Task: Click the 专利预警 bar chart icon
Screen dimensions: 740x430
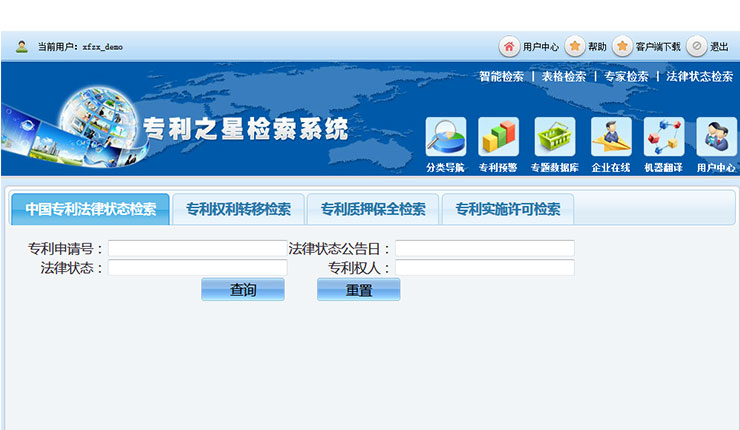Action: point(498,138)
